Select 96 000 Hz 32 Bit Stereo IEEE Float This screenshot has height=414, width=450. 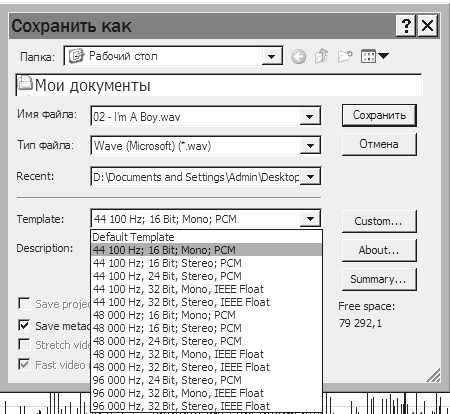[x=206, y=406]
